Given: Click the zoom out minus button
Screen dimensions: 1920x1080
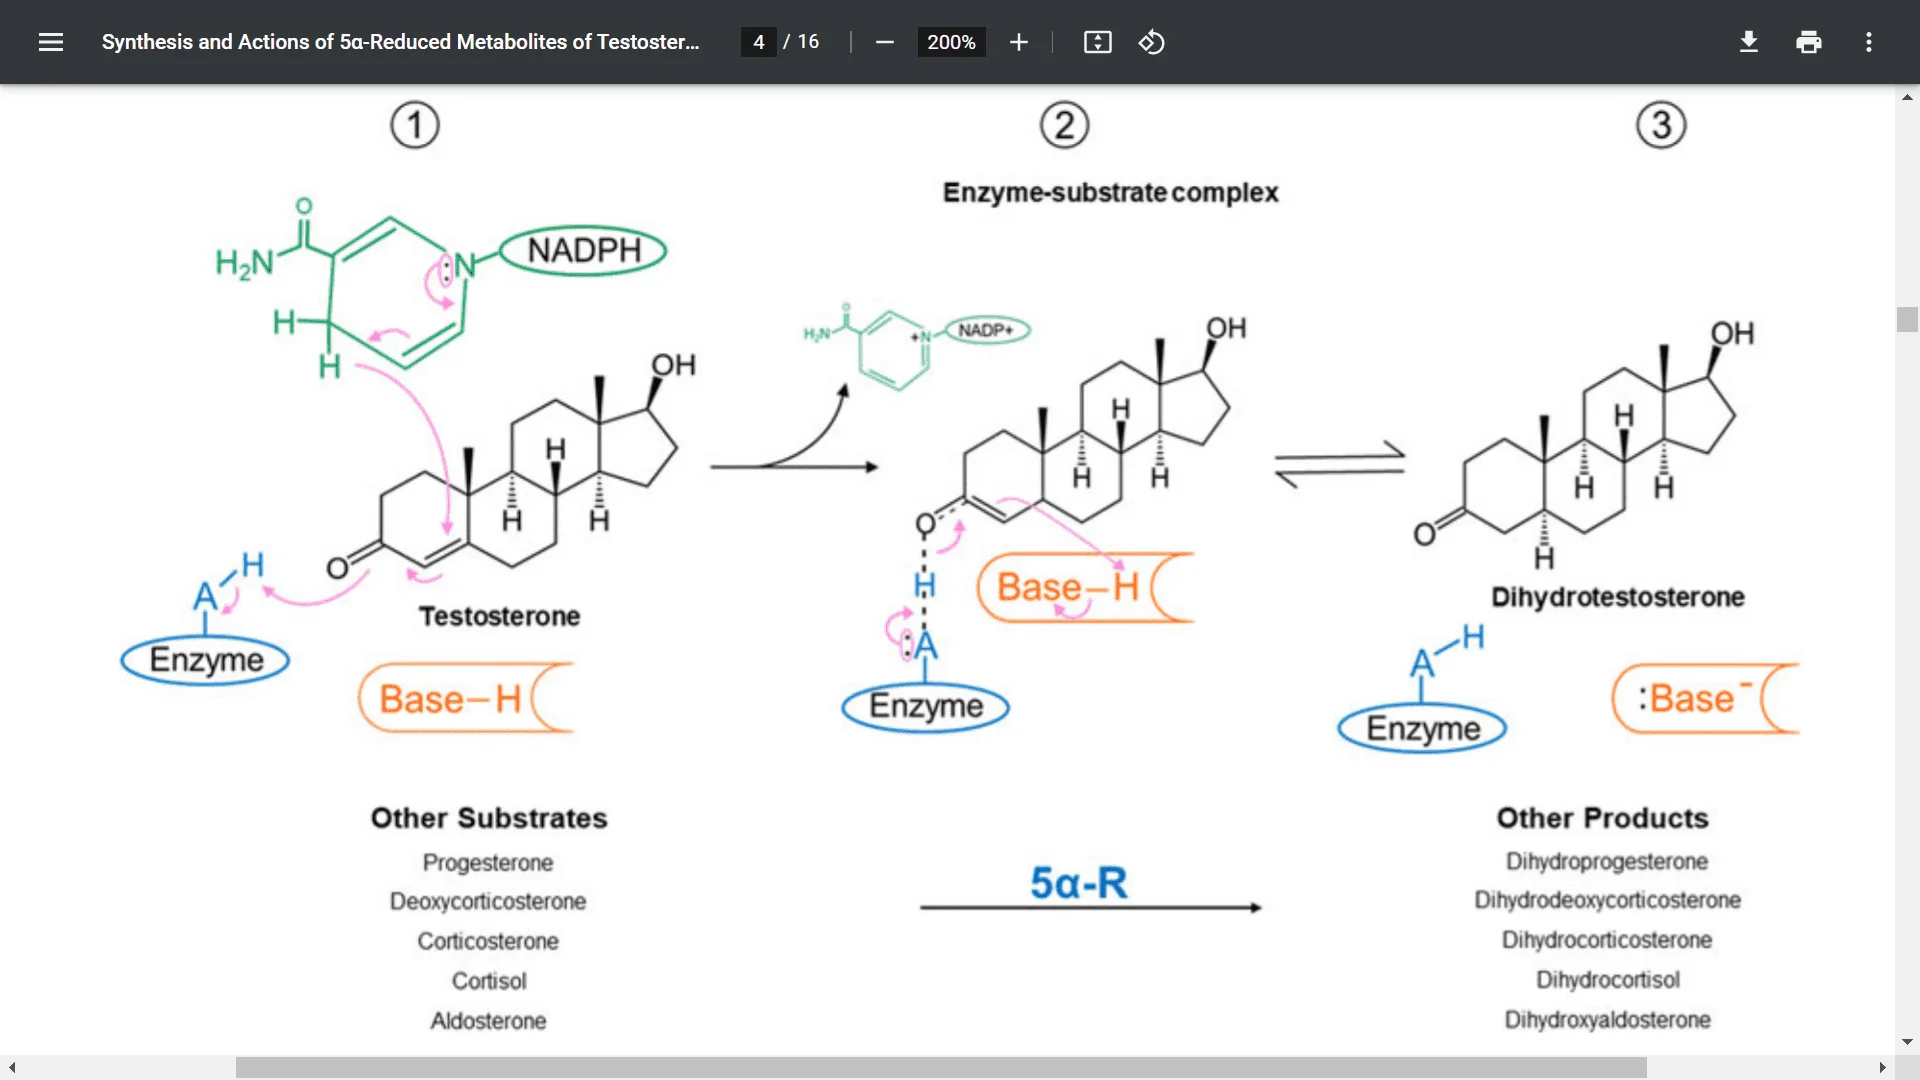Looking at the screenshot, I should coord(884,42).
